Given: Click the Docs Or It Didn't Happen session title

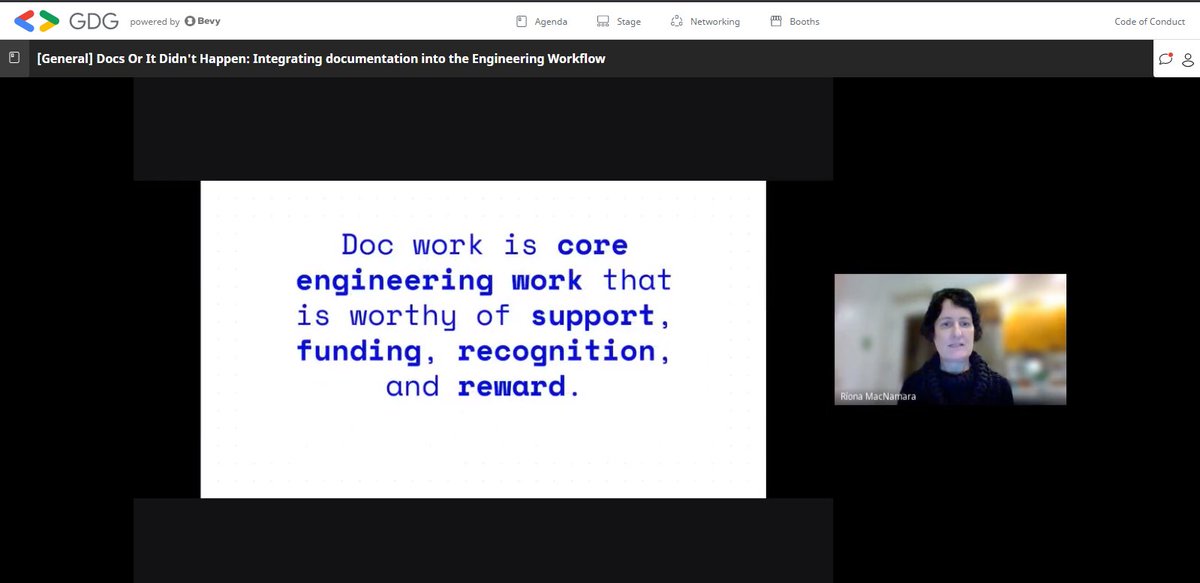Looking at the screenshot, I should pos(320,58).
